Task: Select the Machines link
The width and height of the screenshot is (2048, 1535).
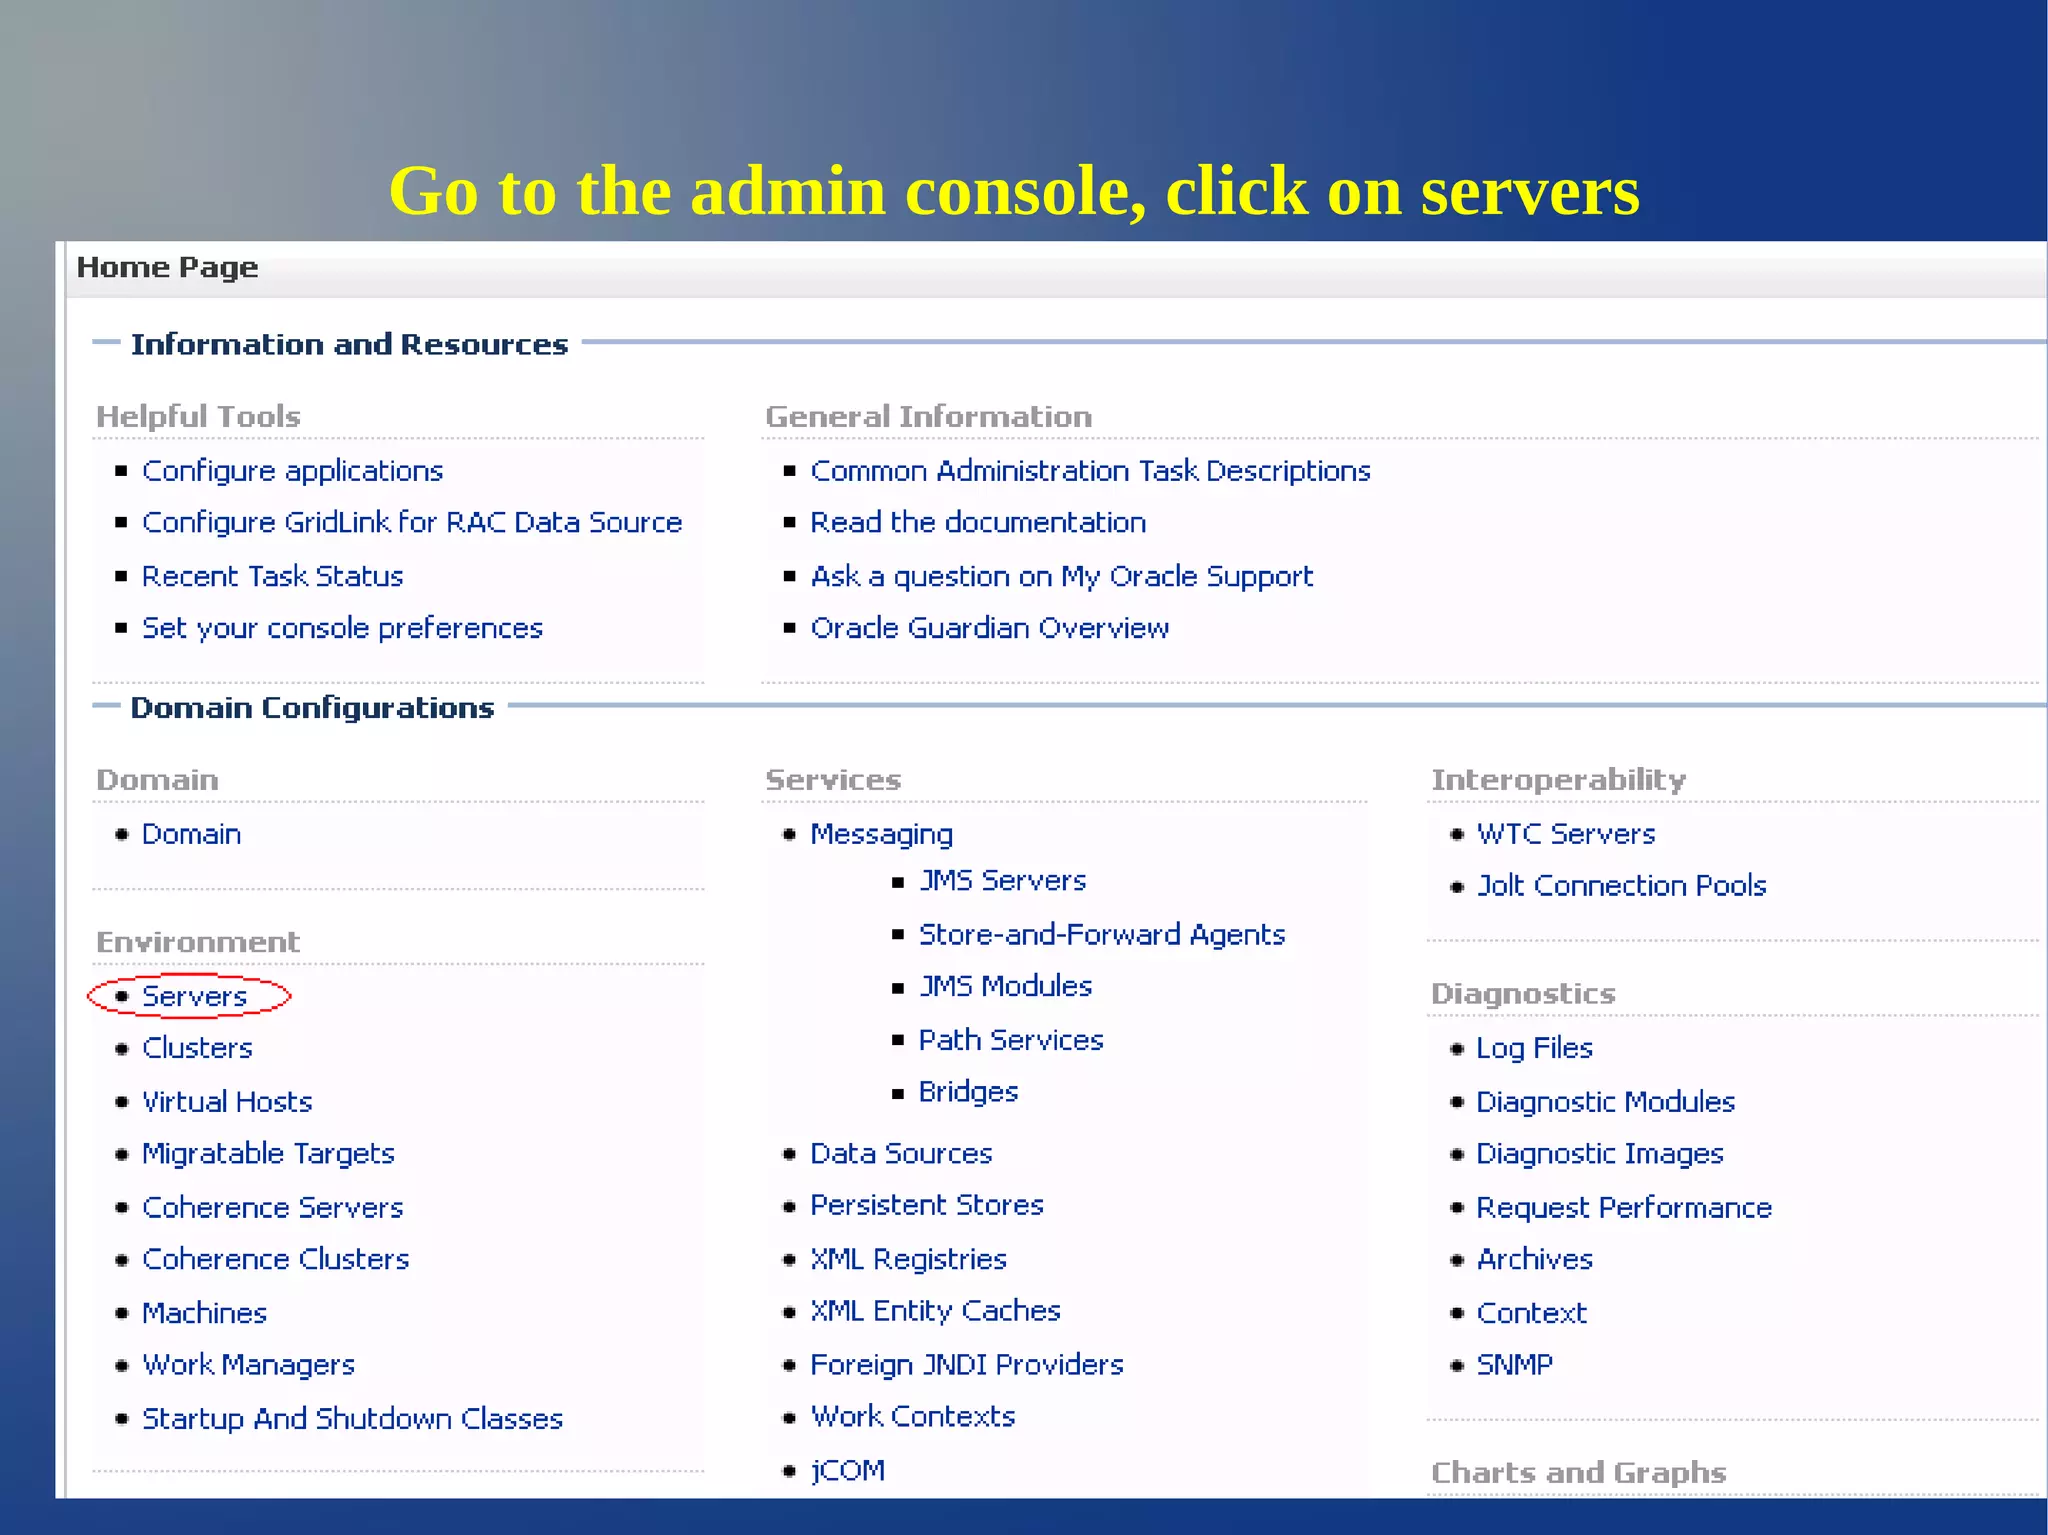Action: pyautogui.click(x=204, y=1313)
